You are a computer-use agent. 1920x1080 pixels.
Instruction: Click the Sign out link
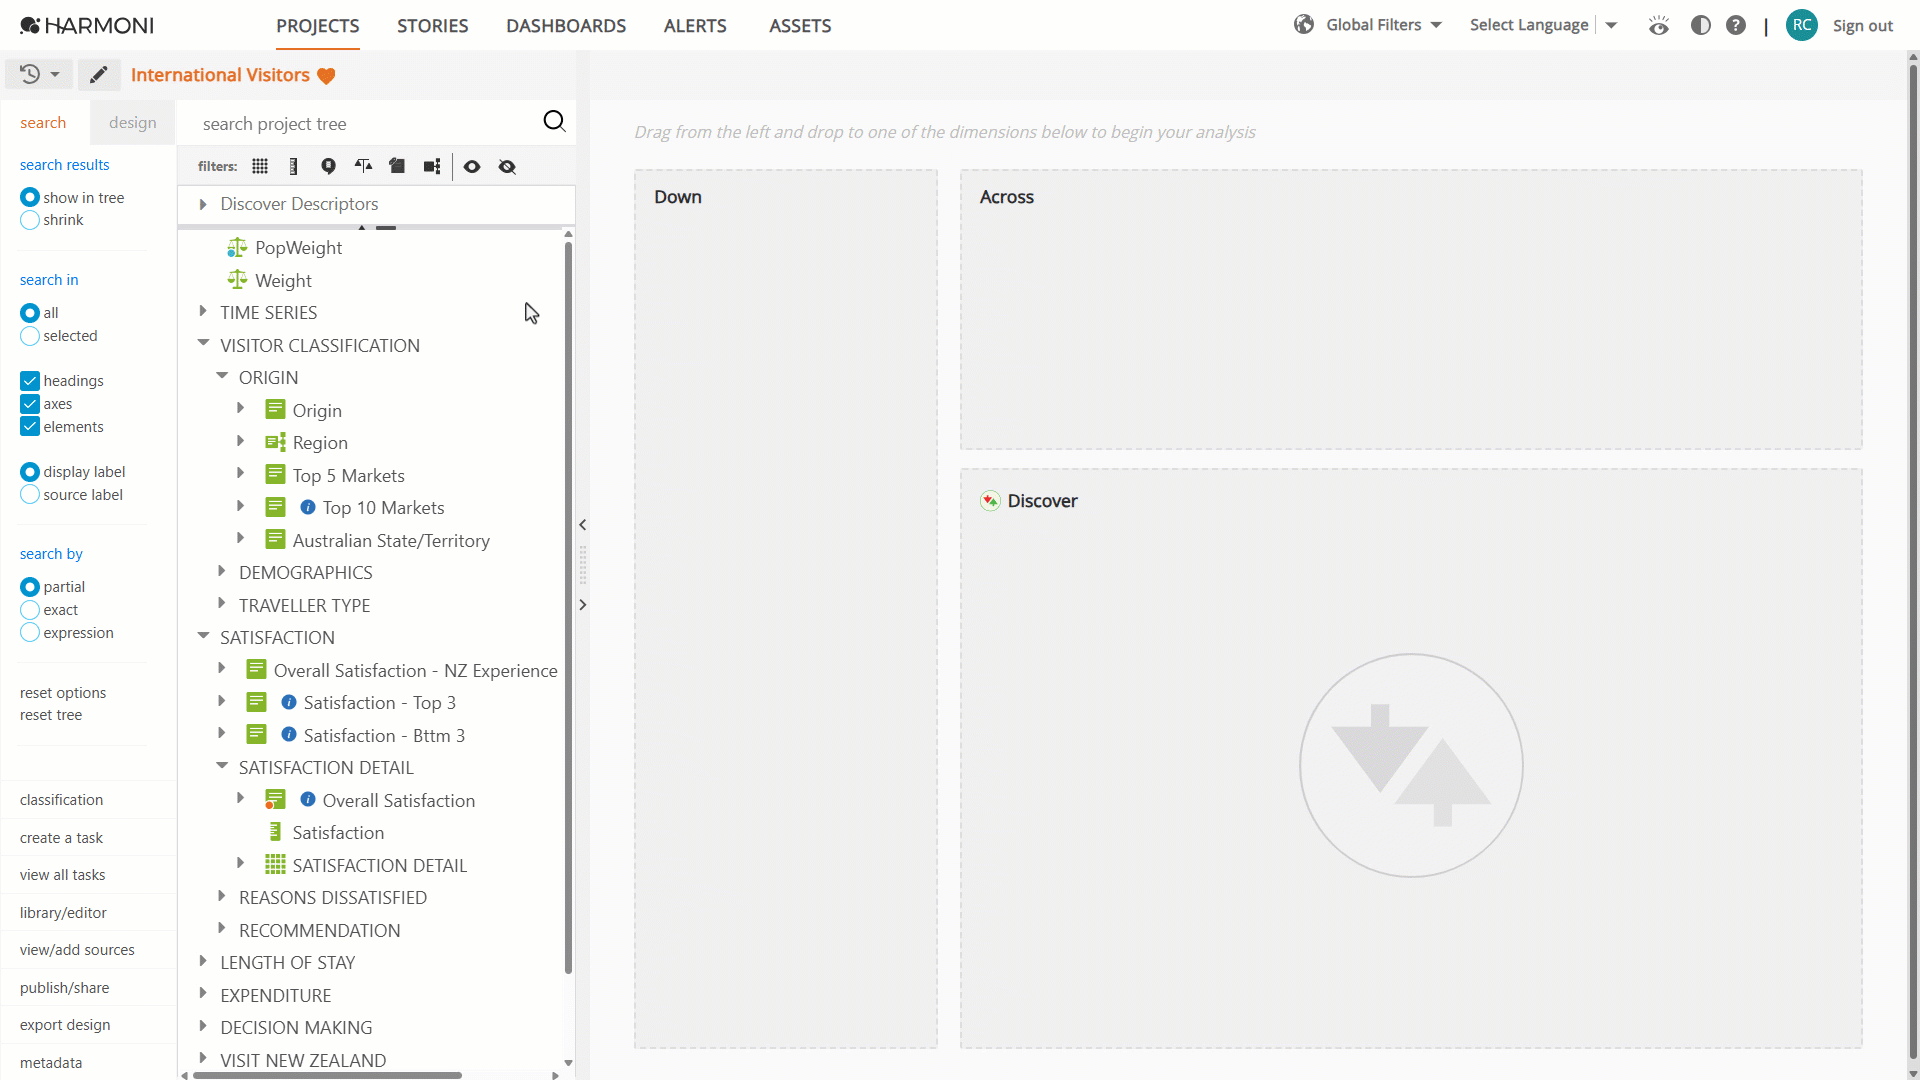click(1863, 26)
